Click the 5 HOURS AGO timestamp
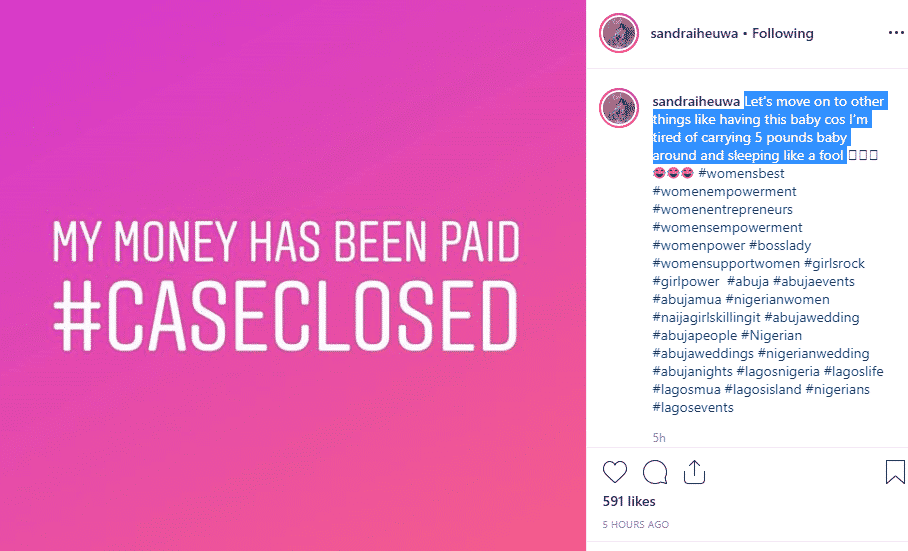 [x=635, y=525]
